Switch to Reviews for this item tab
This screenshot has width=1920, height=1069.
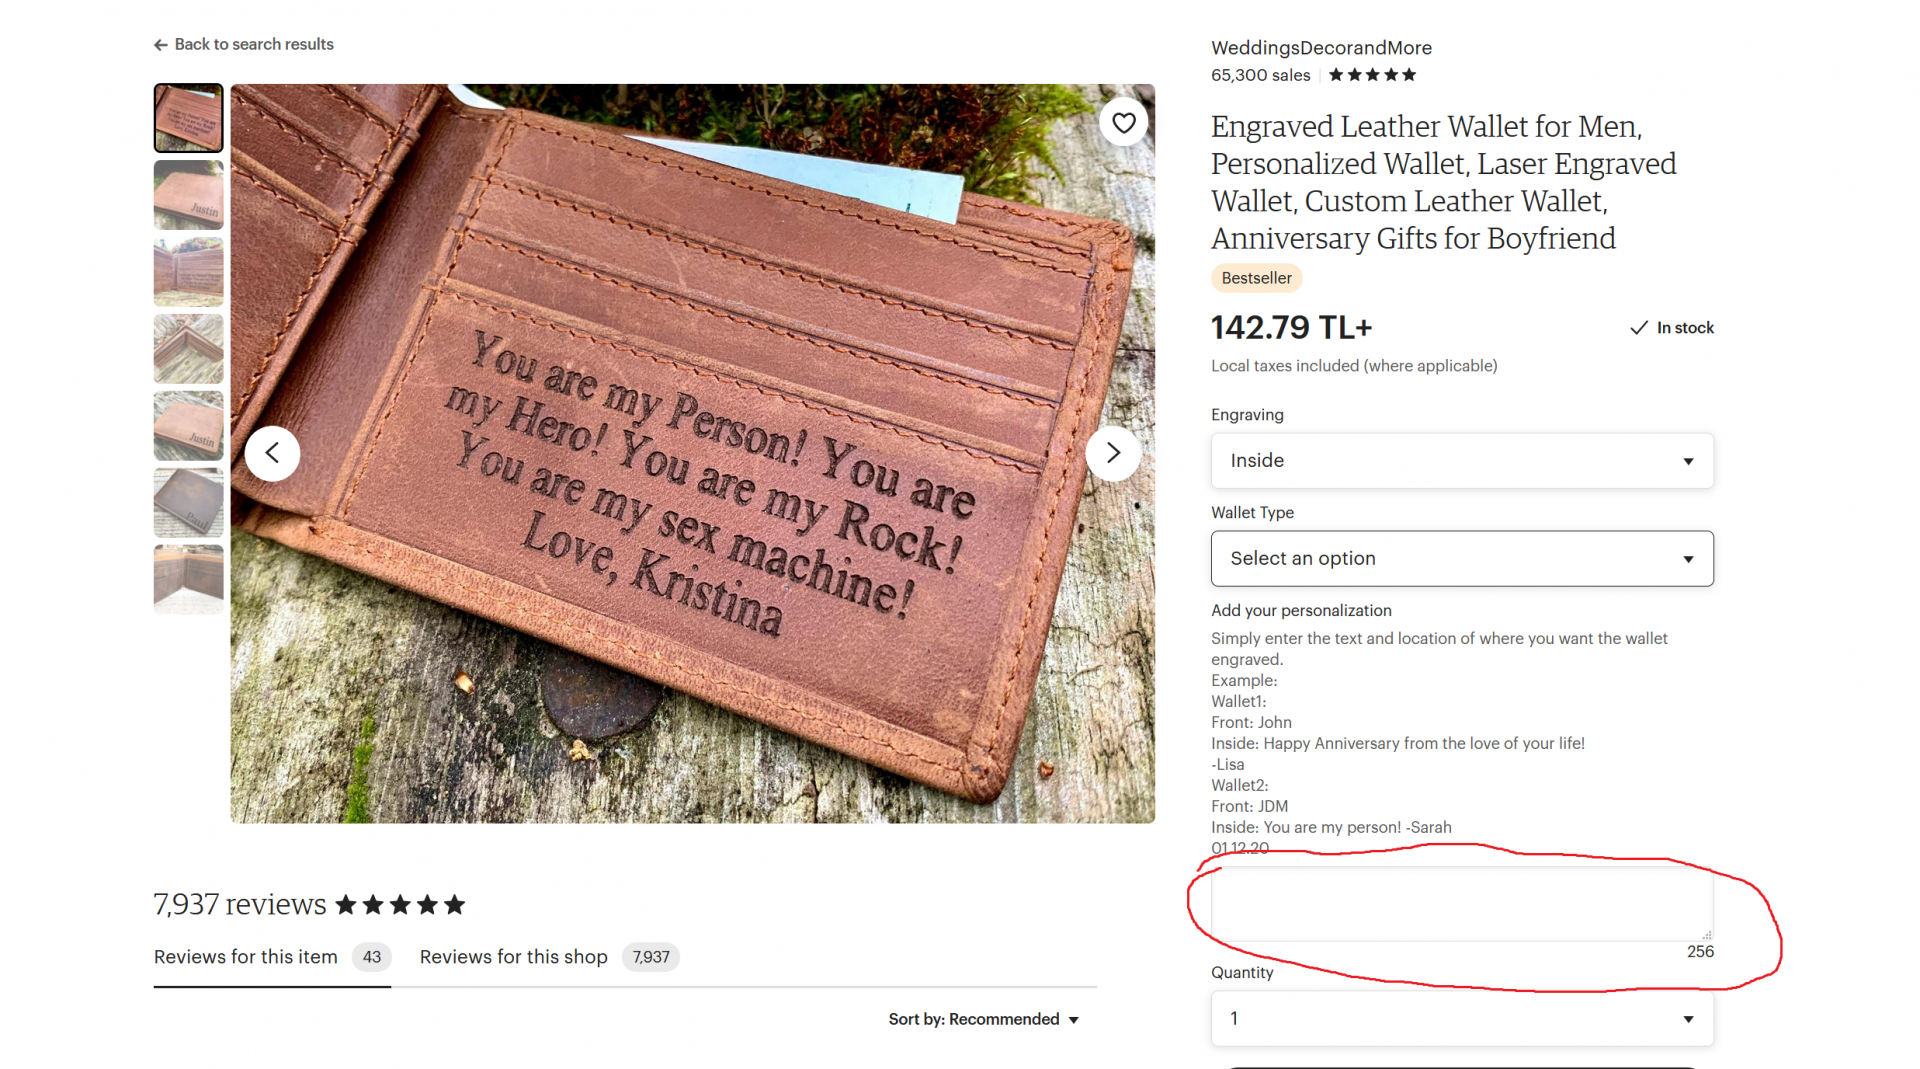tap(272, 957)
